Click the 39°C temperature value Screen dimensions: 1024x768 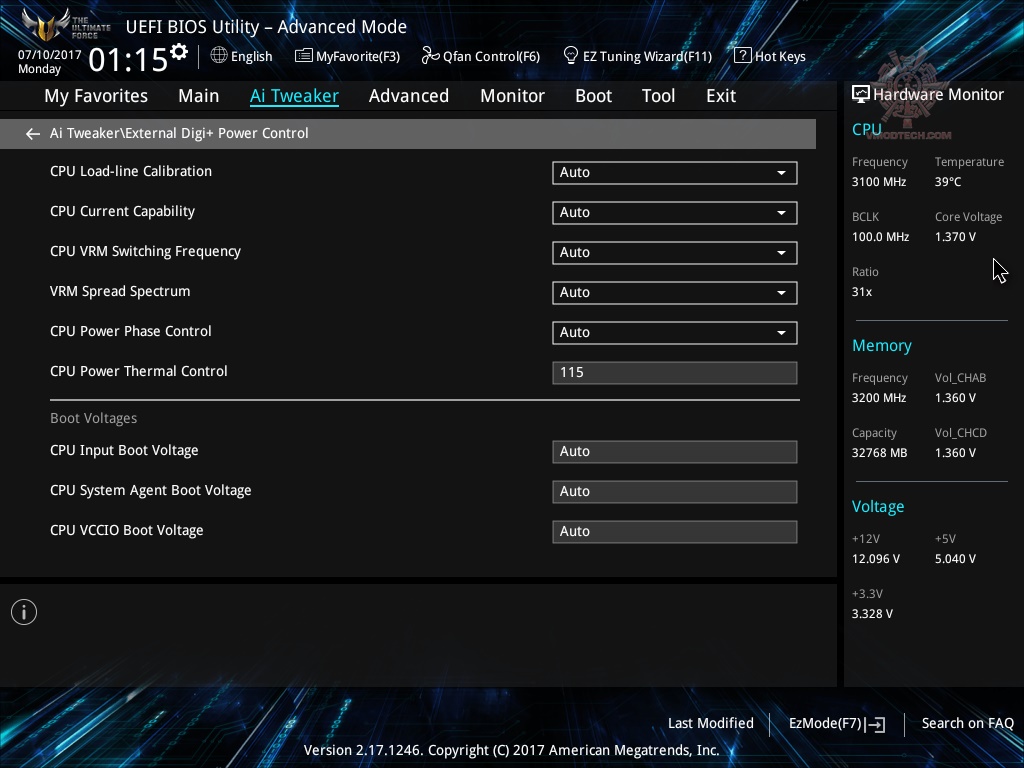pos(948,182)
